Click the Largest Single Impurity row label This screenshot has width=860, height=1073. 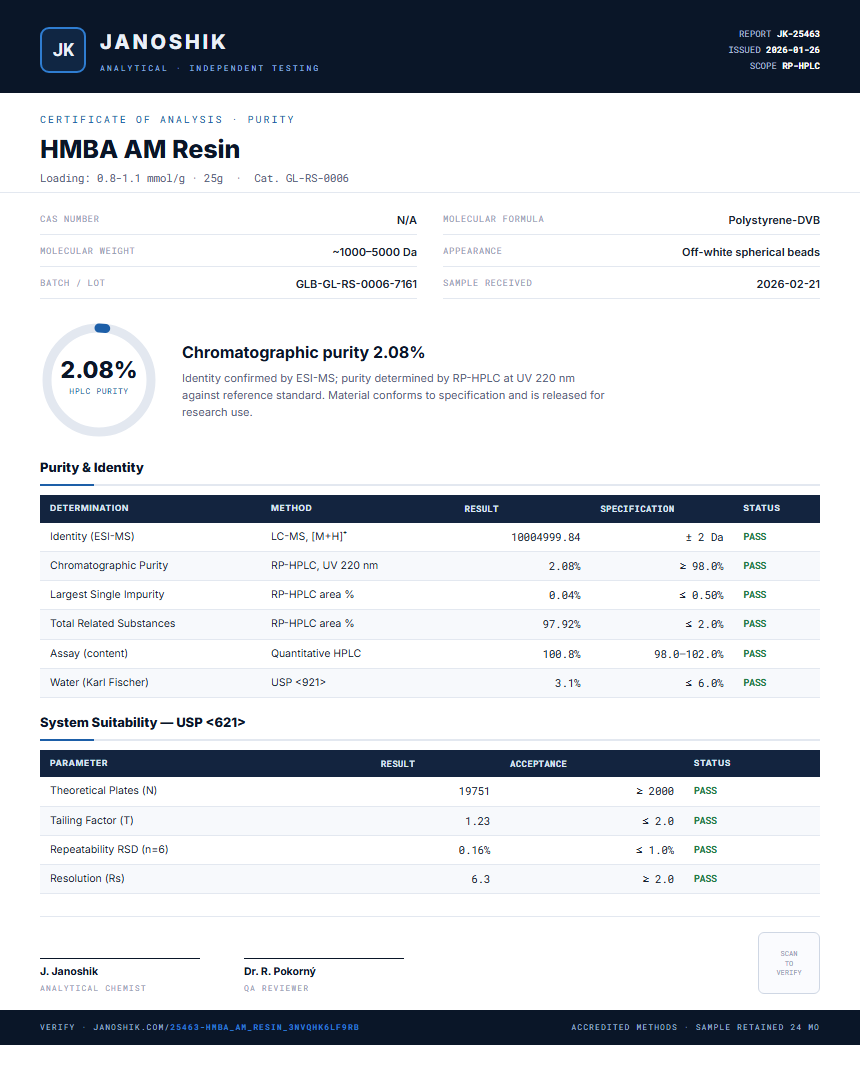click(107, 594)
